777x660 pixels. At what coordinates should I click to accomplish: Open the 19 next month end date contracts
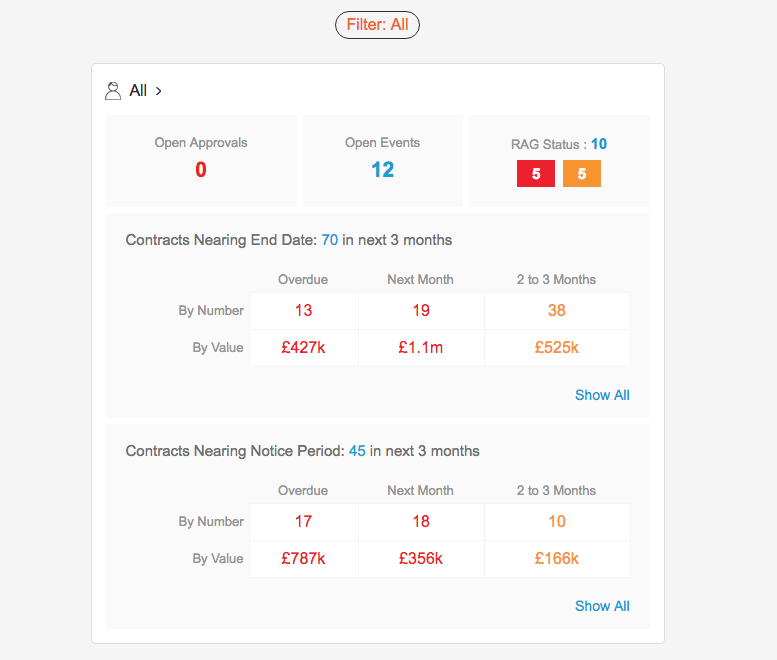coord(421,311)
